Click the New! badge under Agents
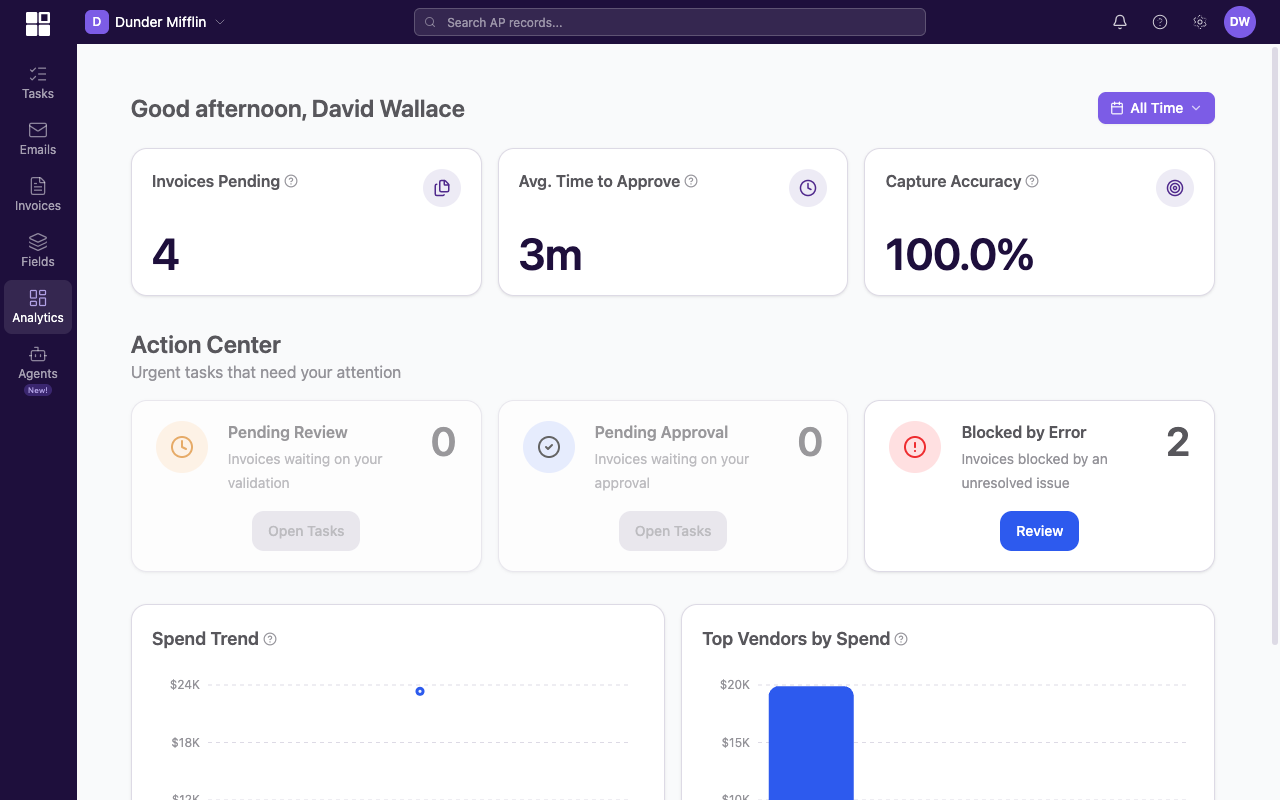Image resolution: width=1280 pixels, height=800 pixels. click(38, 390)
